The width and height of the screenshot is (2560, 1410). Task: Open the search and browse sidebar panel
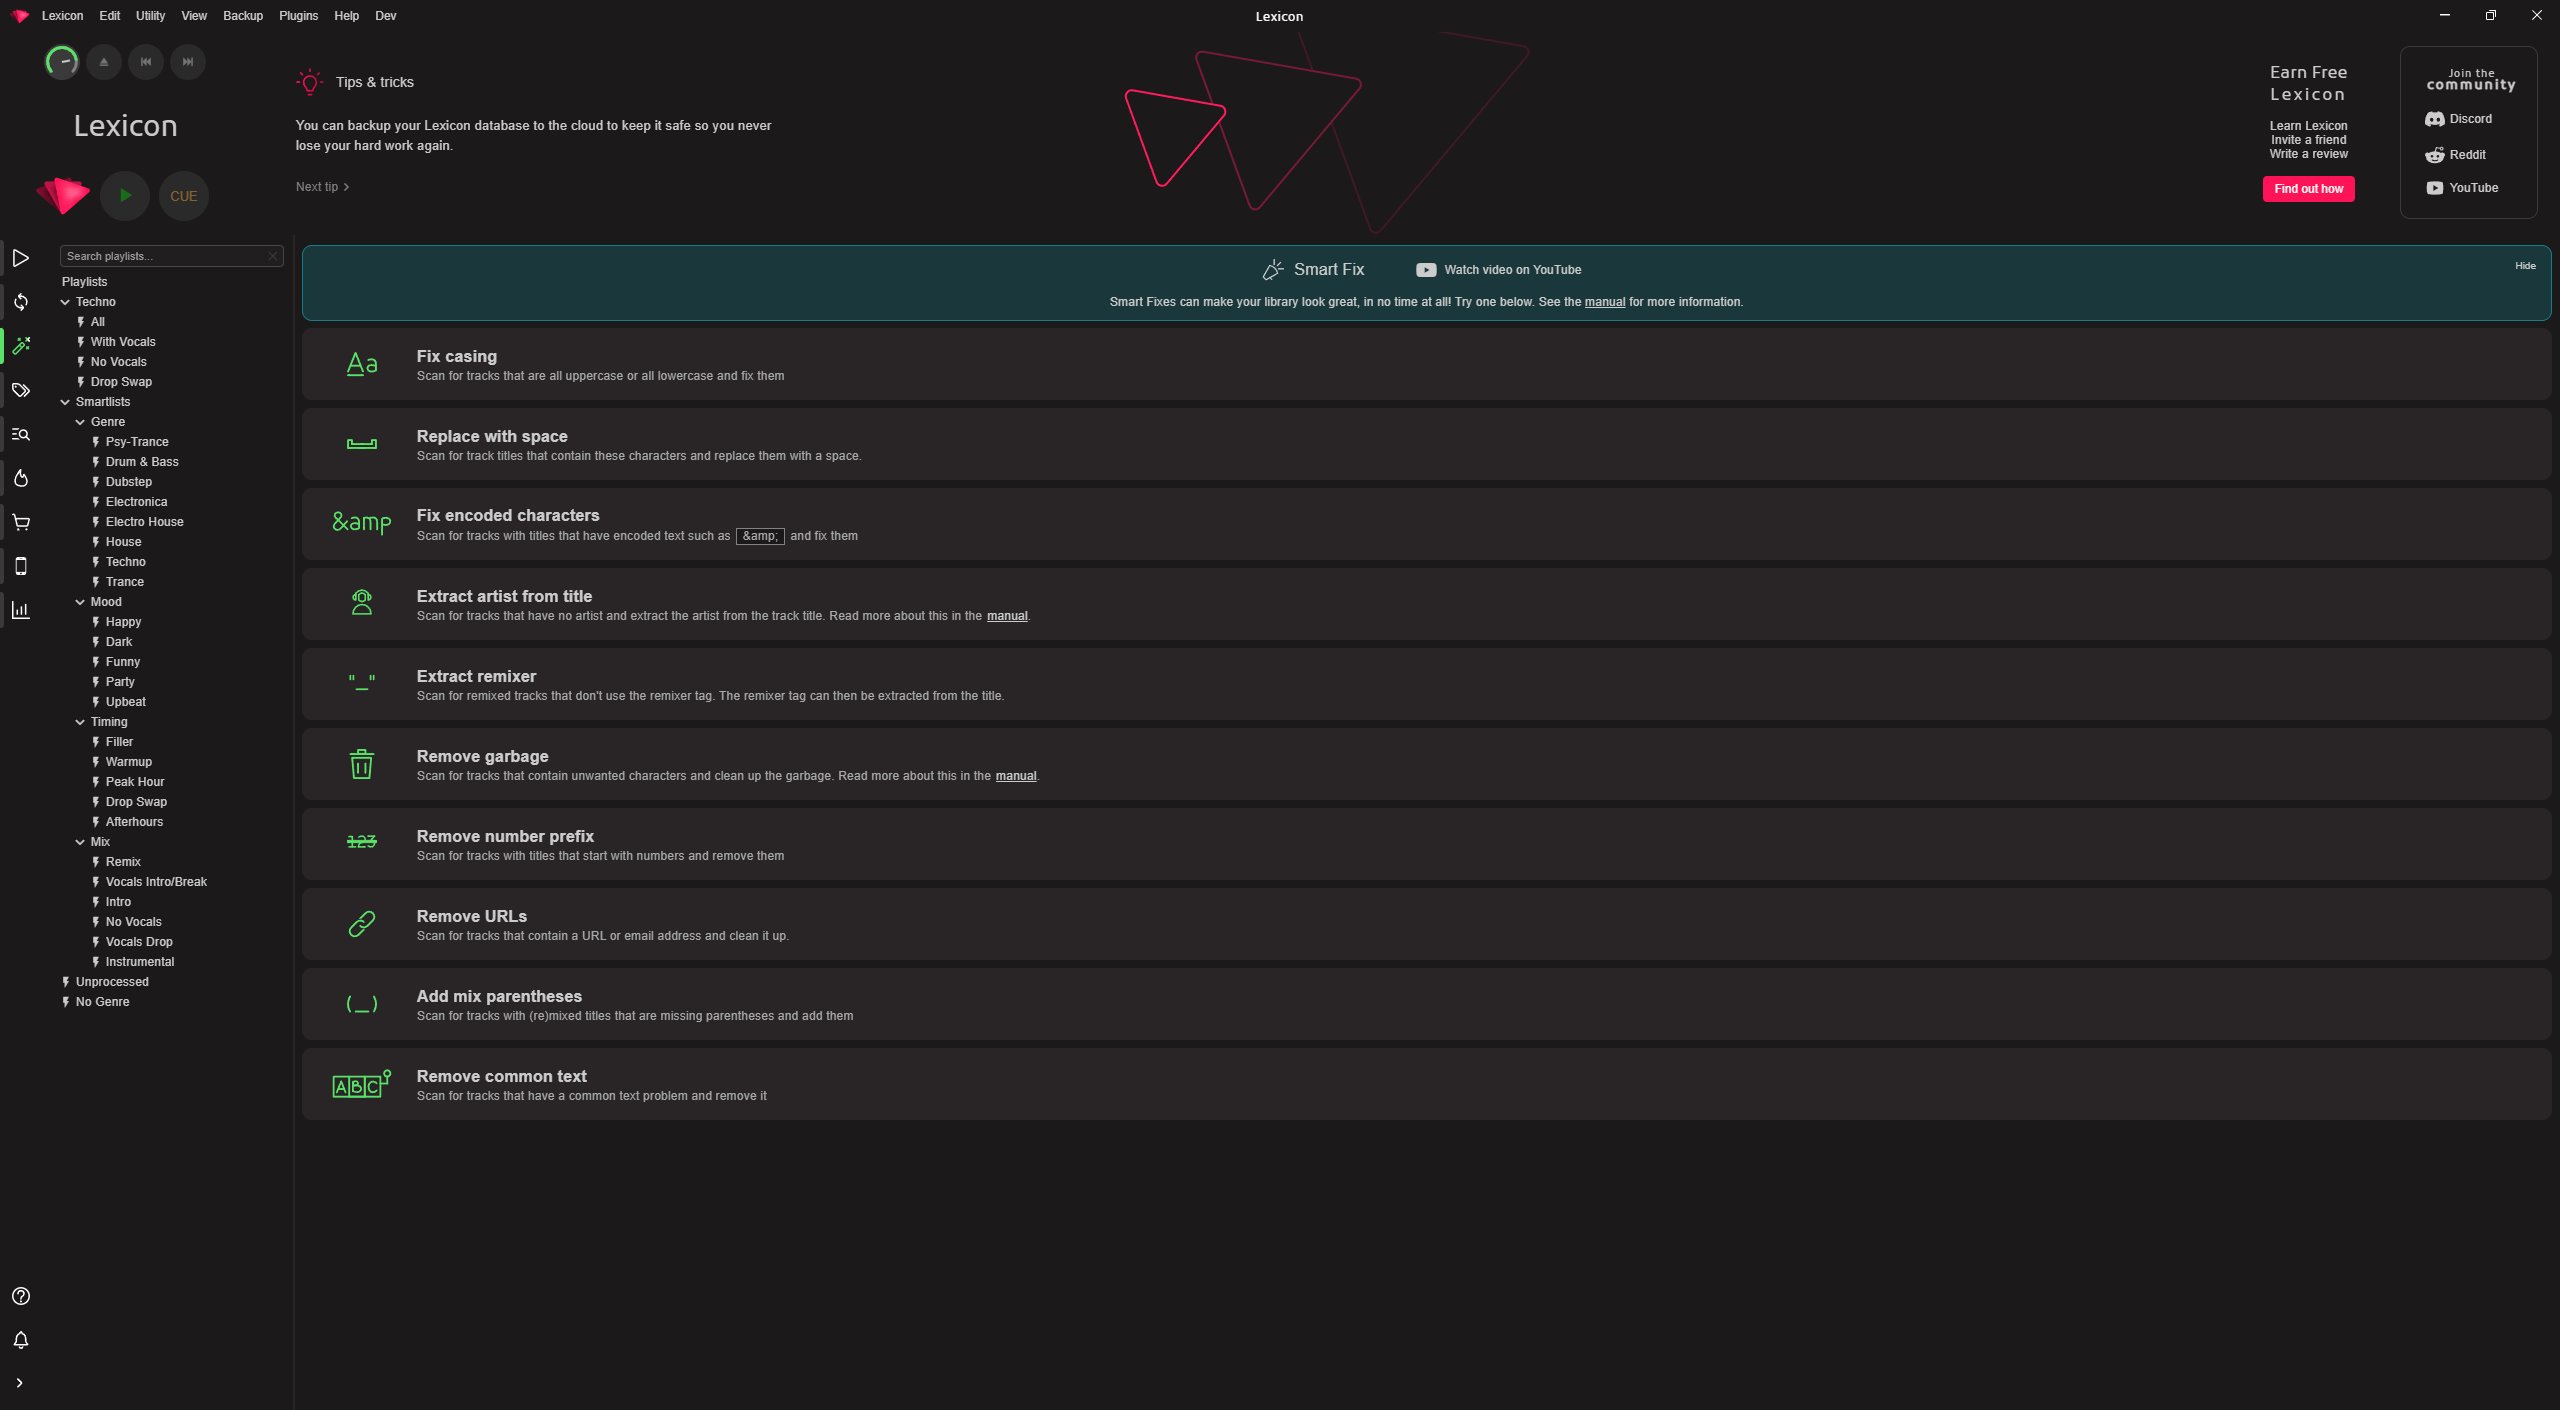tap(21, 434)
